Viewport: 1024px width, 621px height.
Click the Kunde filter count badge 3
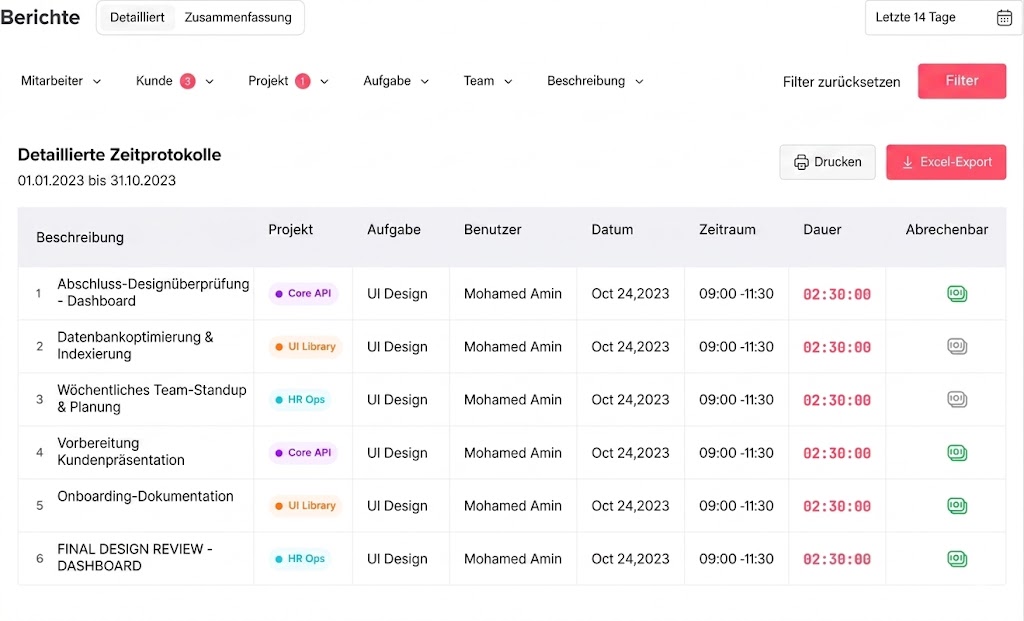coord(187,81)
